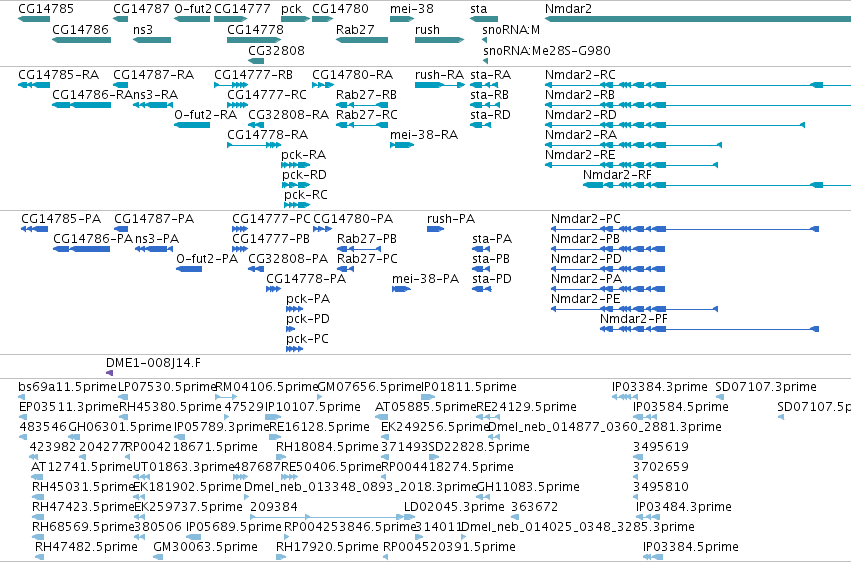This screenshot has height=562, width=851.
Task: Open the CG32808-RA transcript label
Action: (x=288, y=115)
